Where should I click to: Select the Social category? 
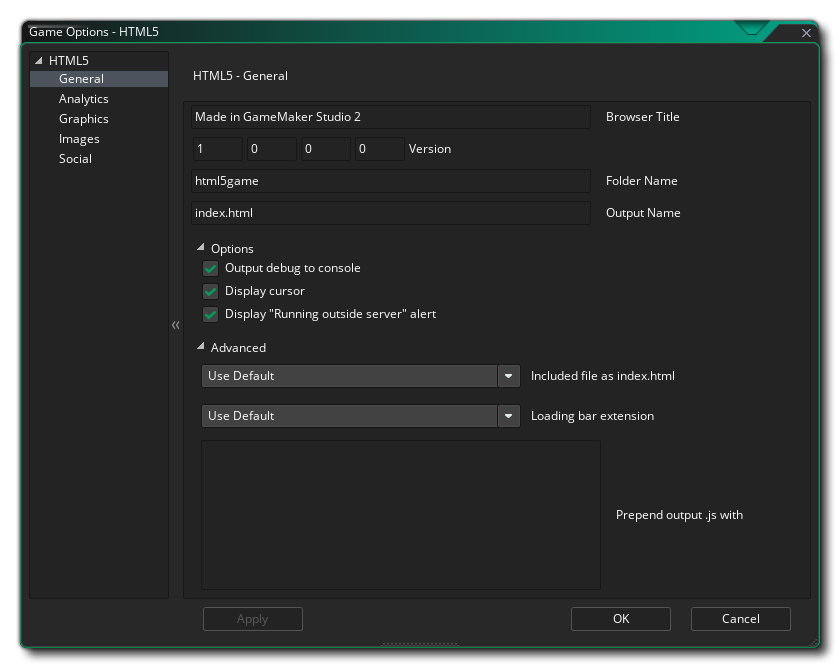click(x=75, y=158)
